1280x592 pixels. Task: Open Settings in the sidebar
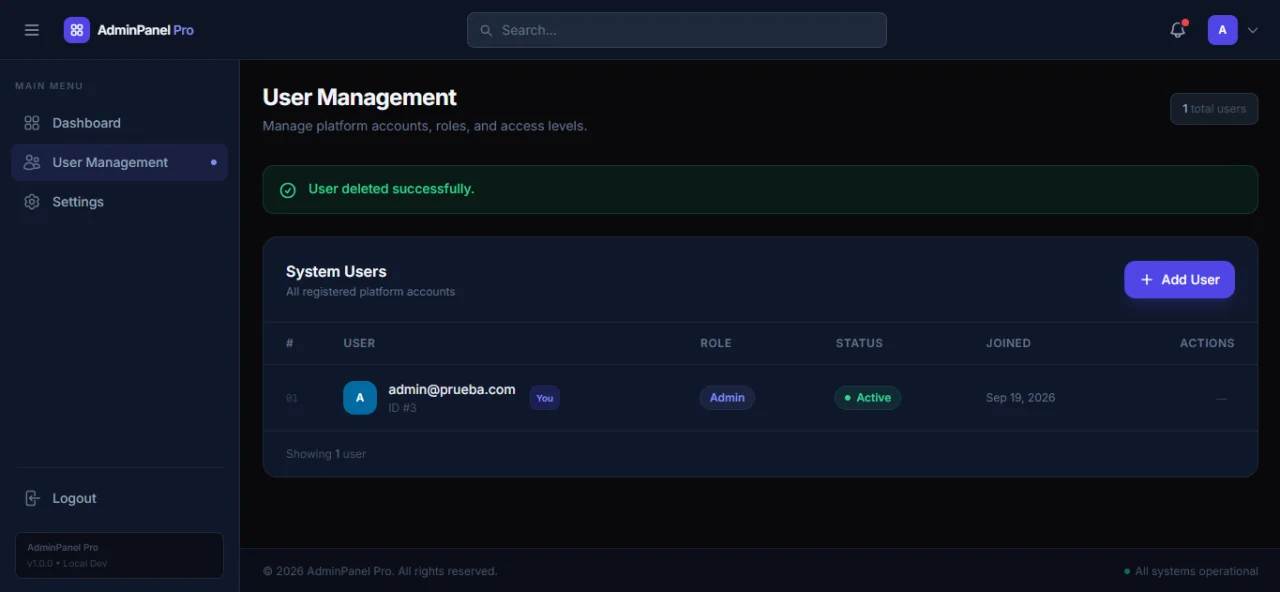(120, 202)
